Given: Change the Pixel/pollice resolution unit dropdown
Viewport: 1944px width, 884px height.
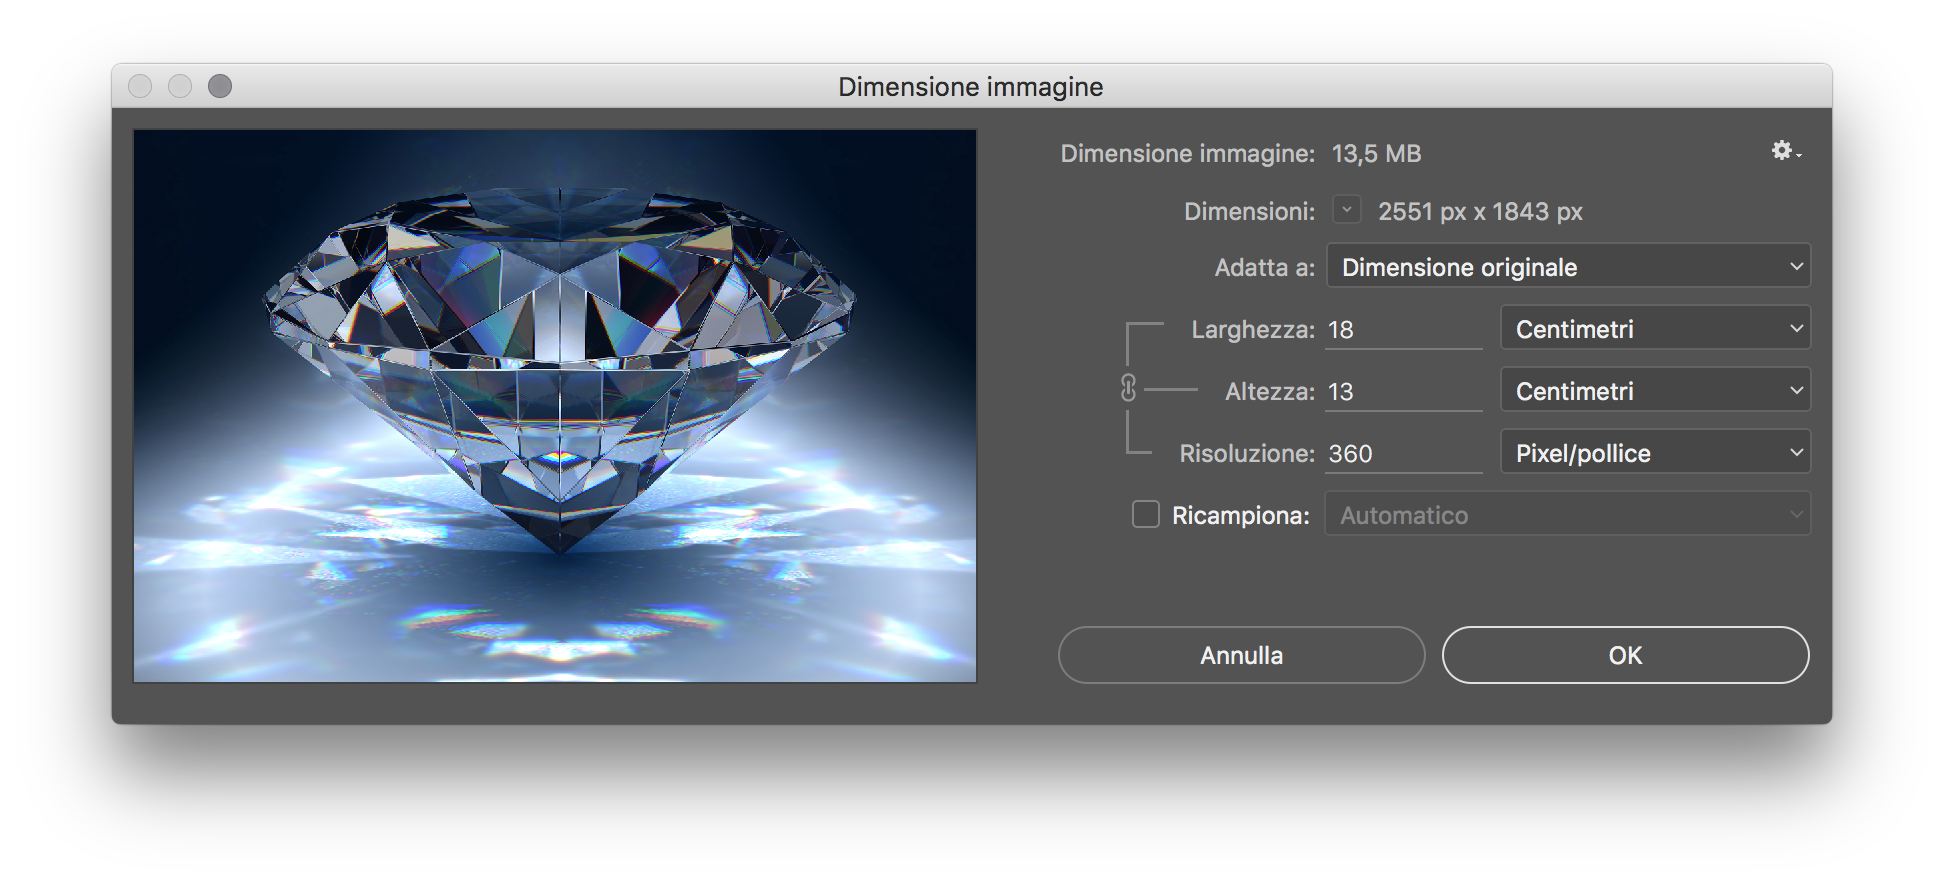Looking at the screenshot, I should (1655, 453).
